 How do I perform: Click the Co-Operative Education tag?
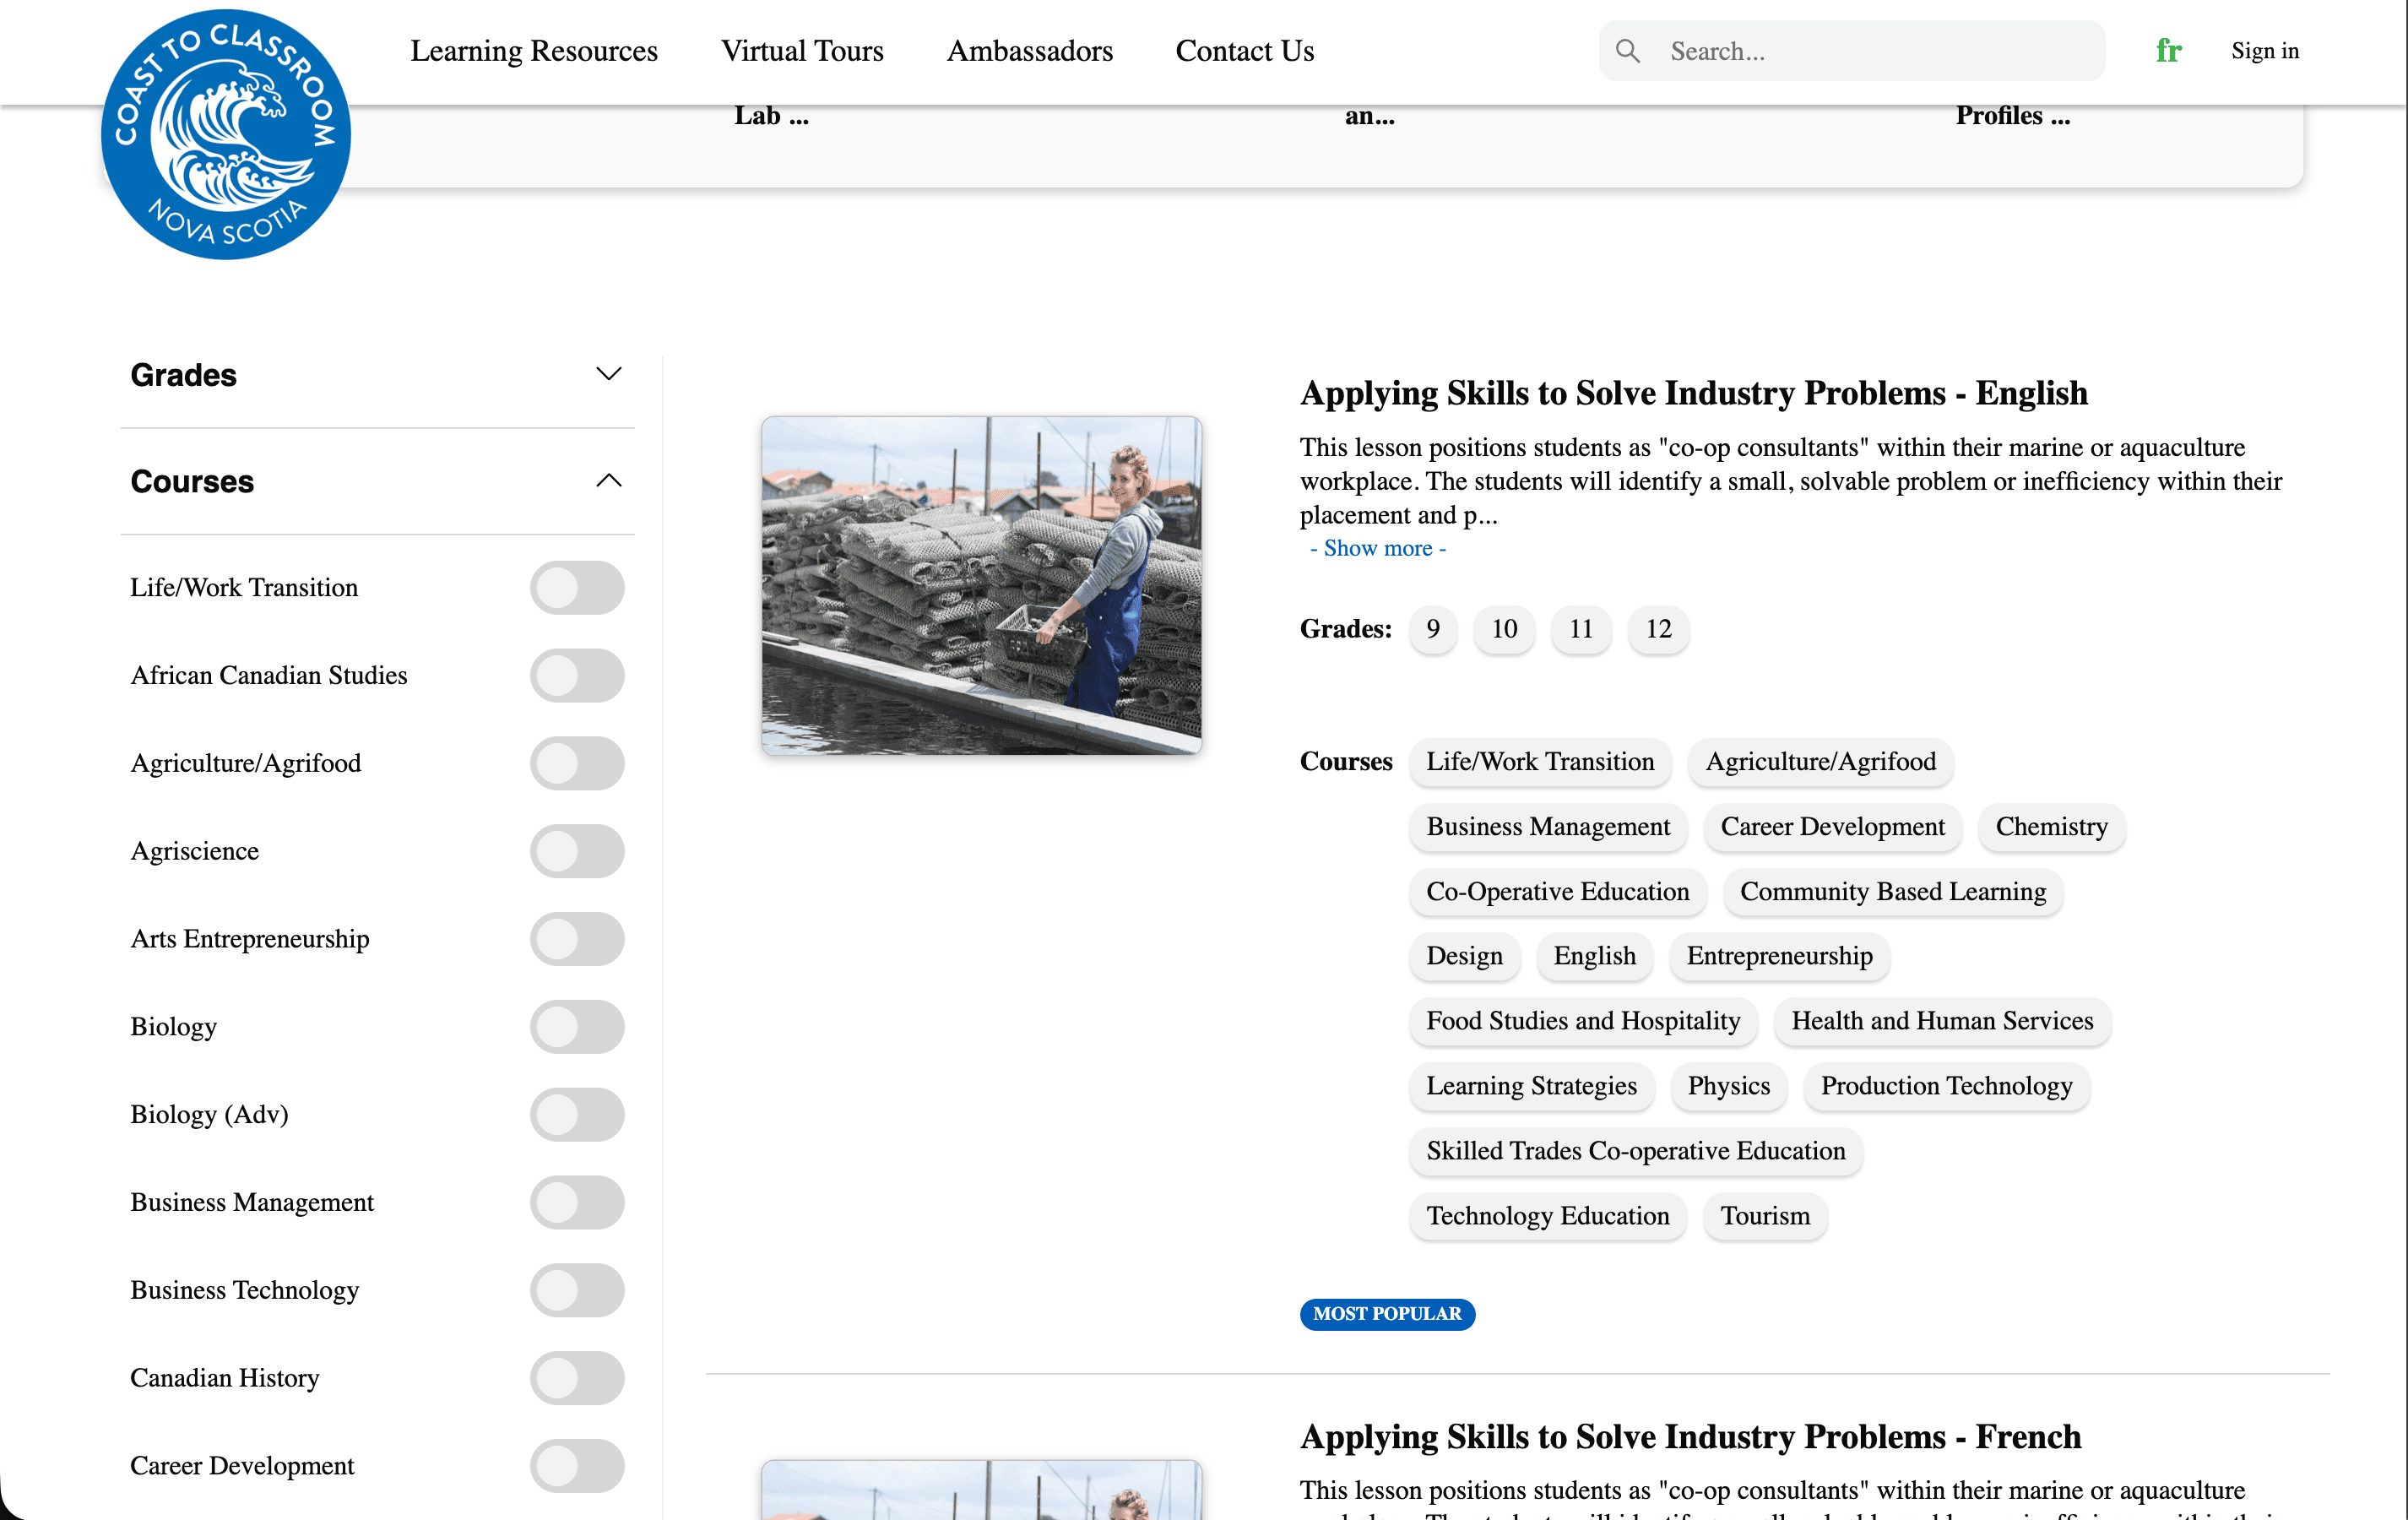point(1558,892)
